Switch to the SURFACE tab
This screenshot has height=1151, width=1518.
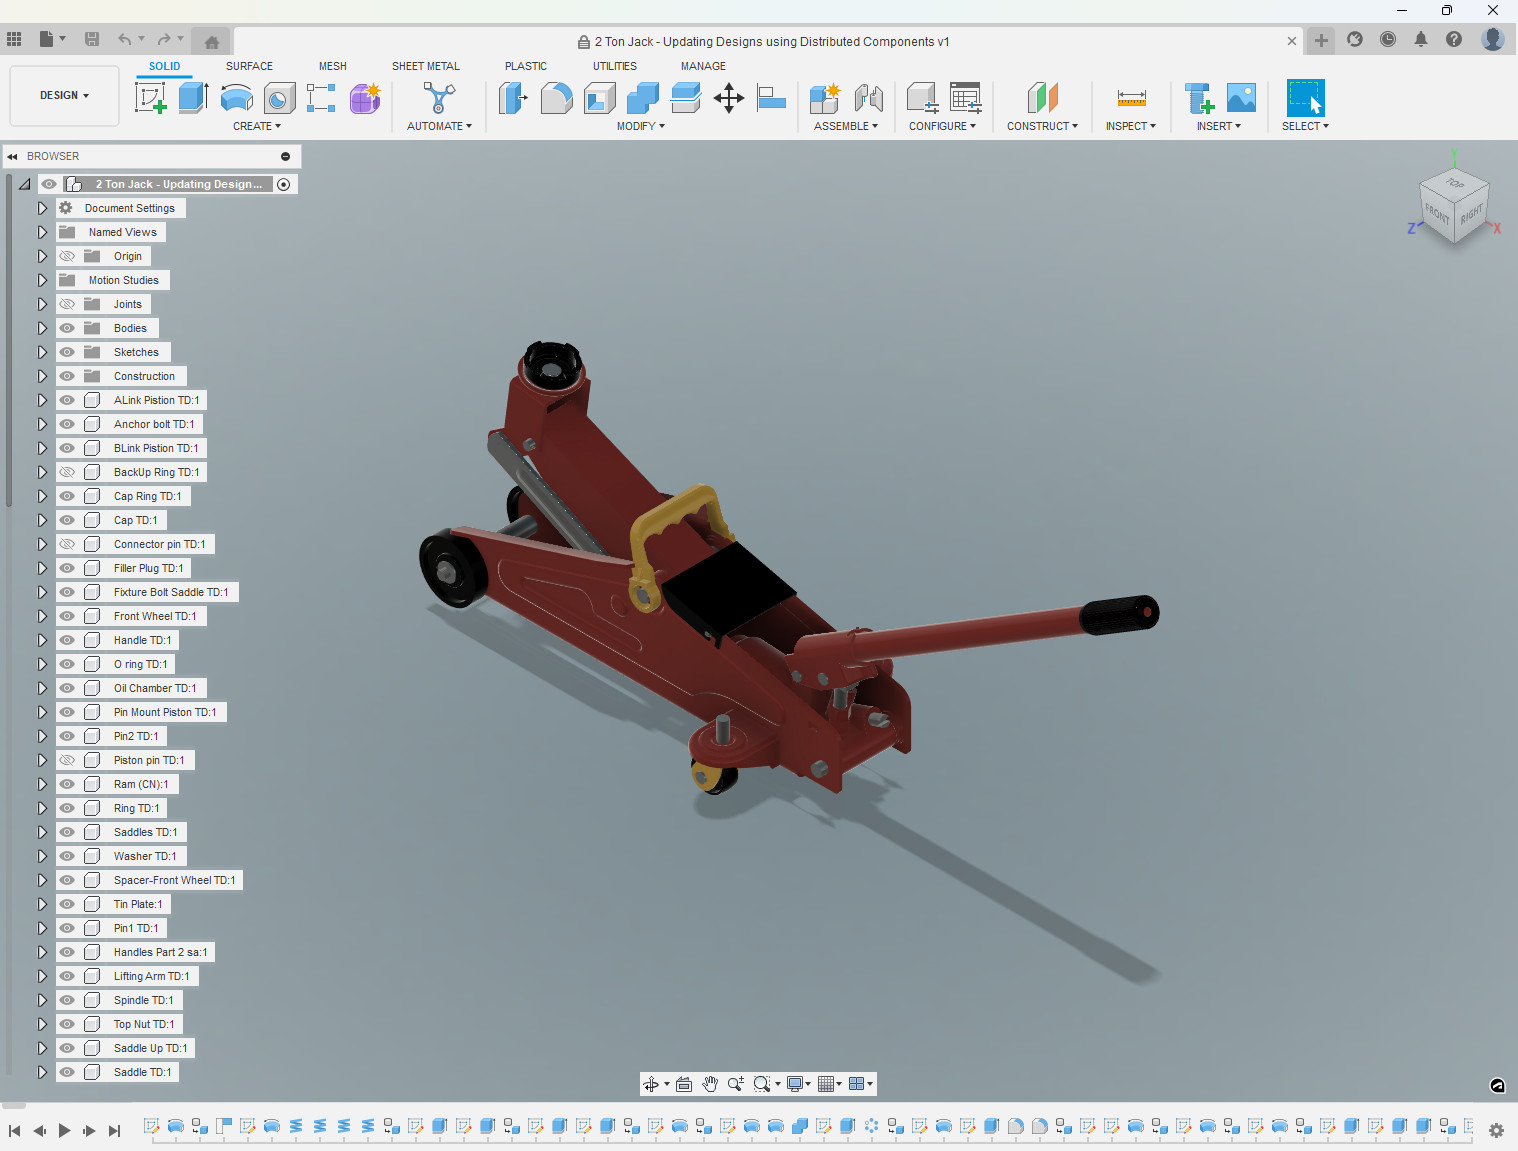[x=249, y=66]
